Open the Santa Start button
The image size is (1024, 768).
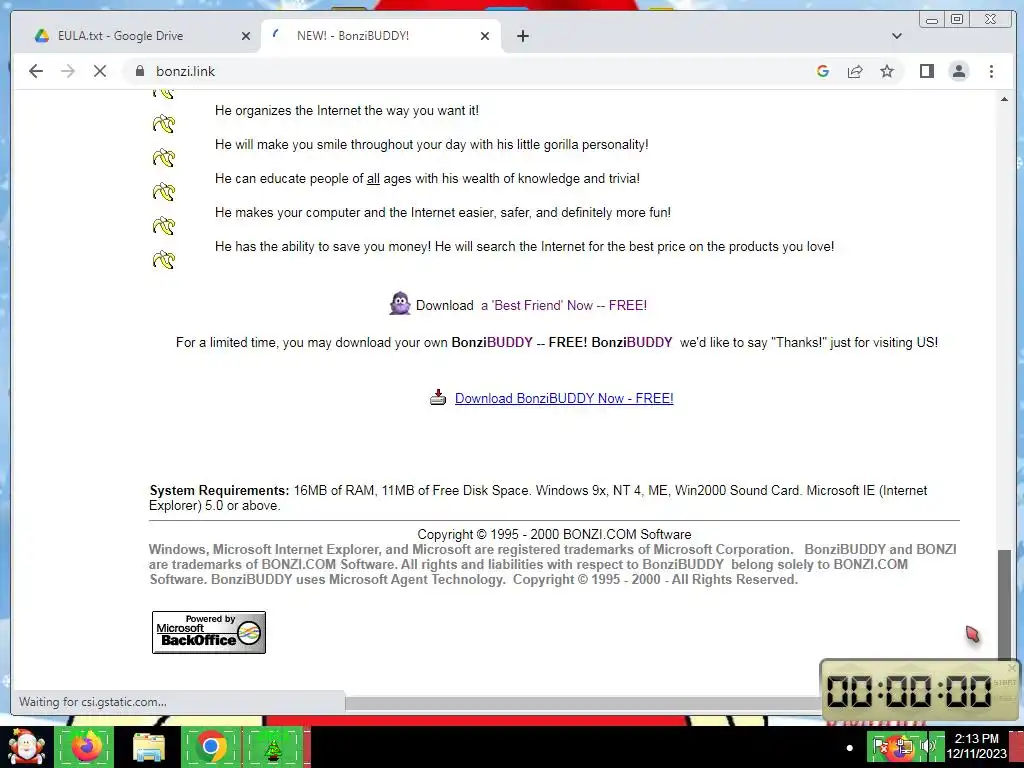click(25, 747)
